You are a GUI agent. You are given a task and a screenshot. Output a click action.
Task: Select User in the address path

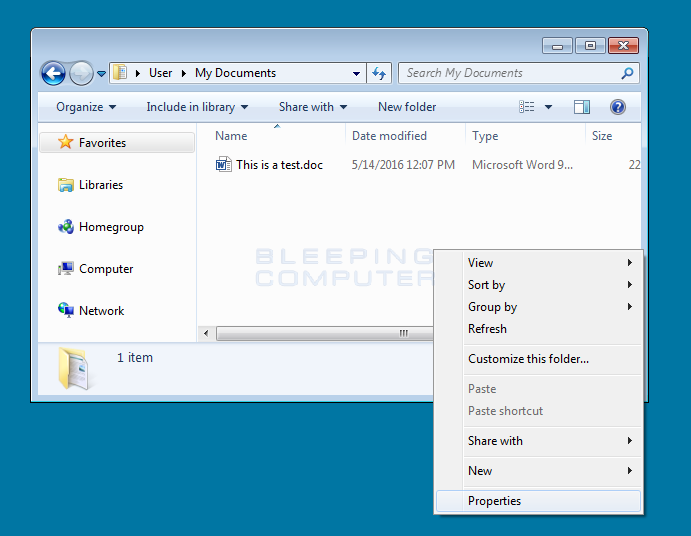click(160, 73)
